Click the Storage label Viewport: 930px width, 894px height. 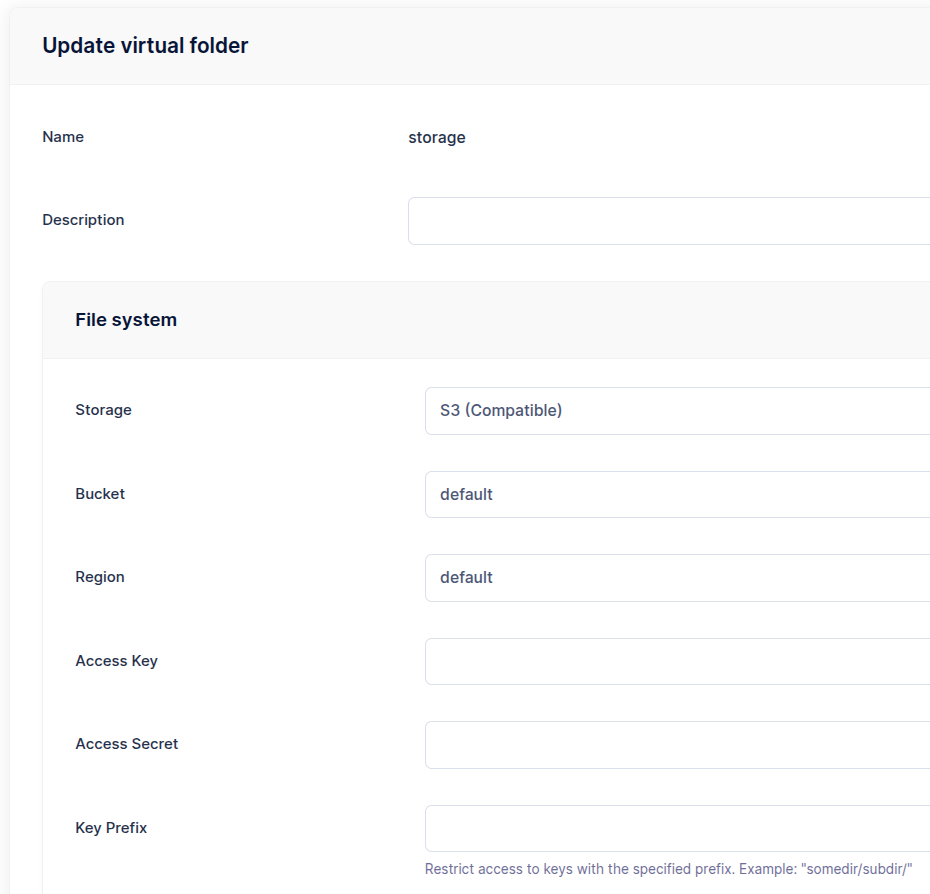[x=103, y=410]
